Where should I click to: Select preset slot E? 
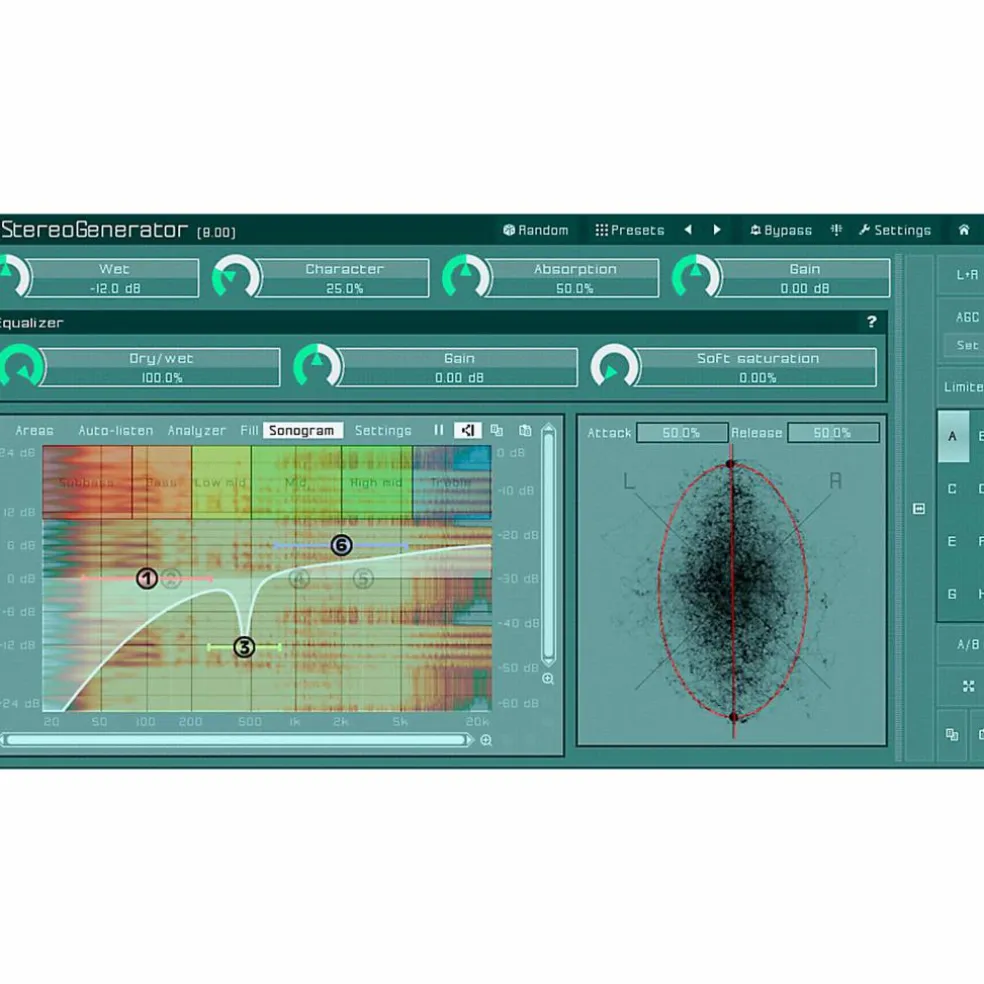[x=953, y=542]
